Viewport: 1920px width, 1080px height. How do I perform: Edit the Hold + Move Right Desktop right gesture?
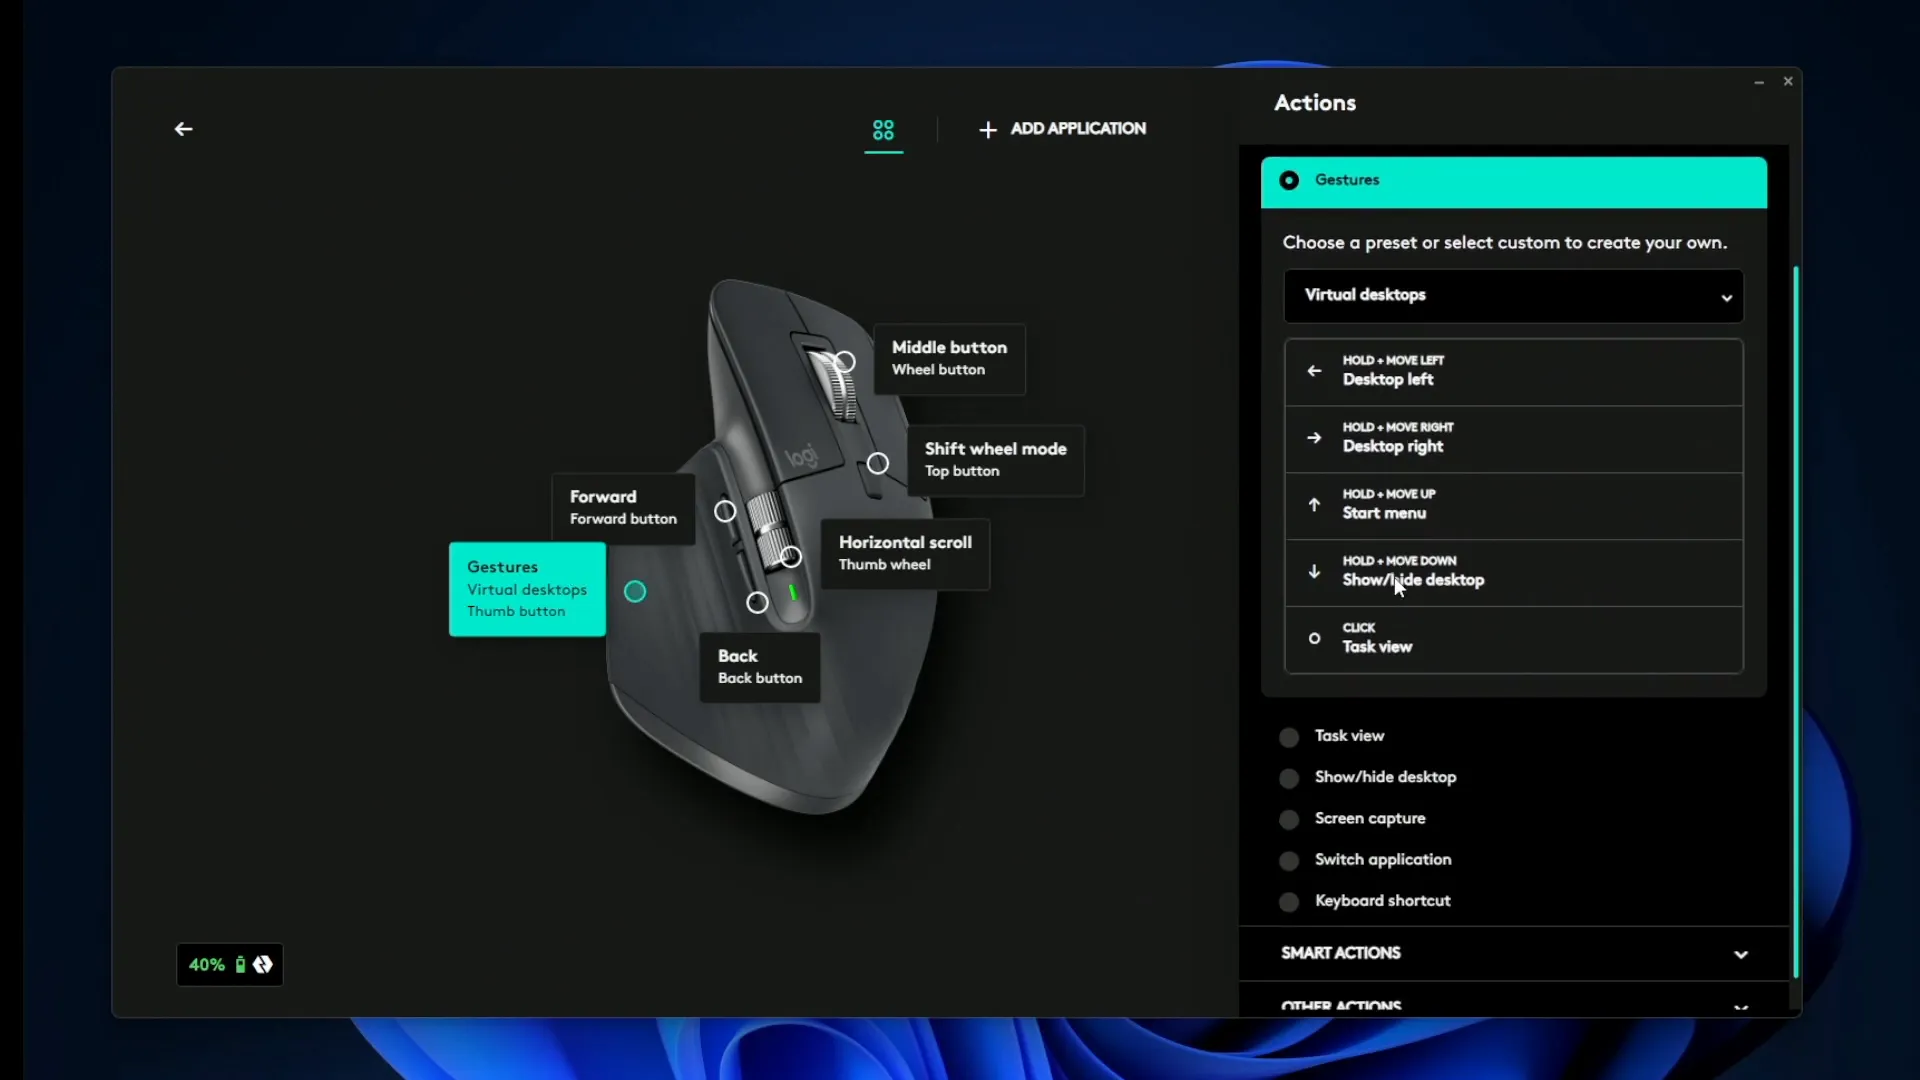coord(1513,439)
